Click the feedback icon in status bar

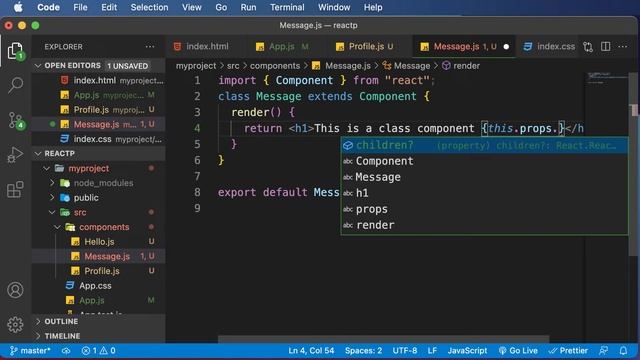point(603,351)
